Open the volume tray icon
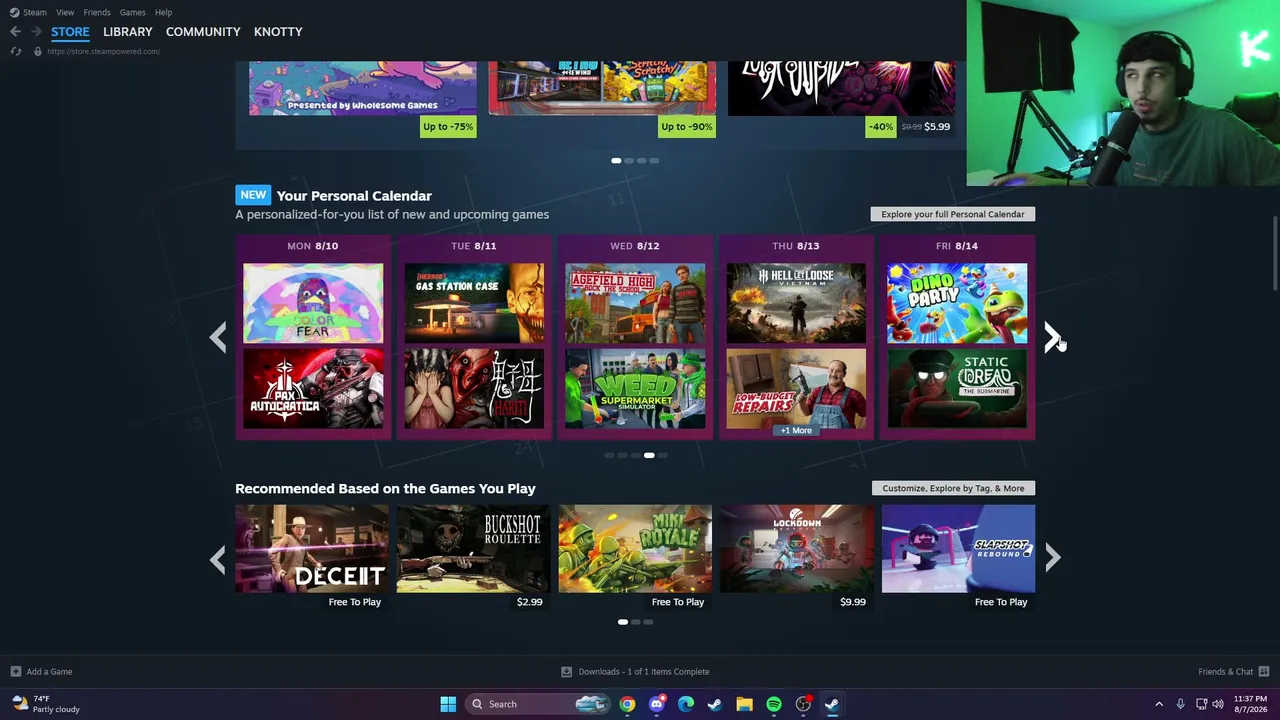 1218,704
